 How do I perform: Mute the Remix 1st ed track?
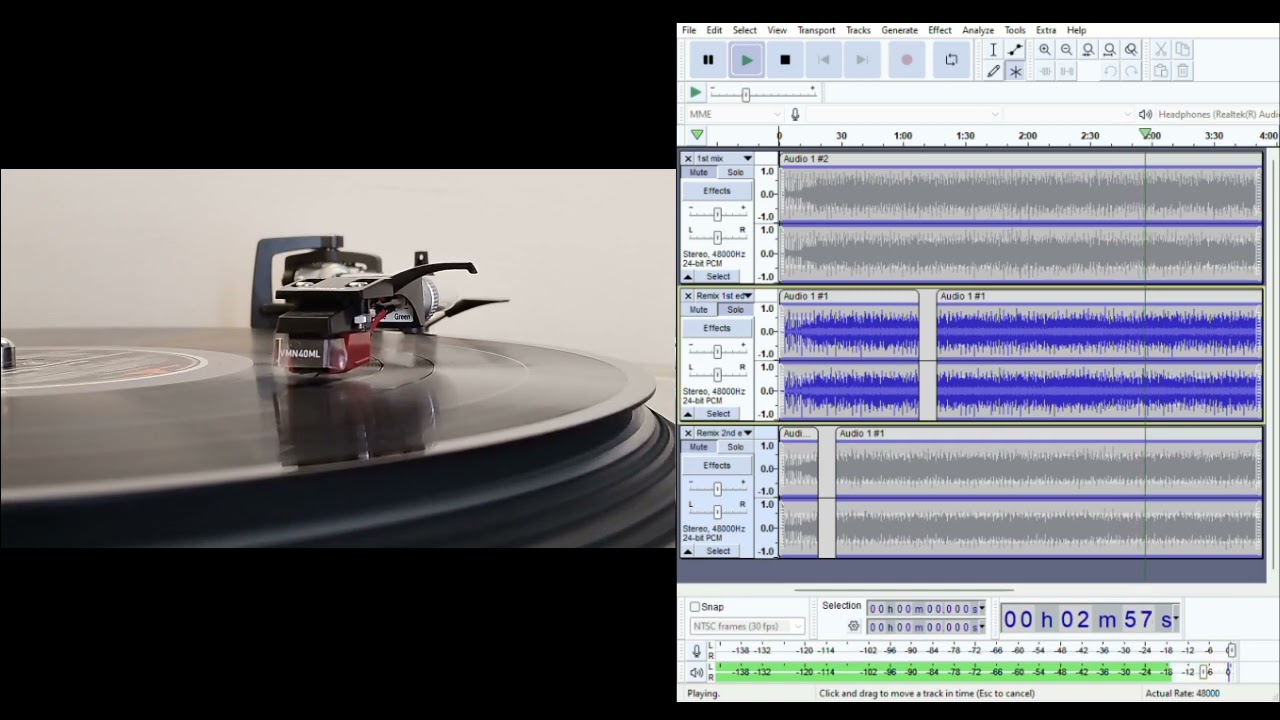698,309
